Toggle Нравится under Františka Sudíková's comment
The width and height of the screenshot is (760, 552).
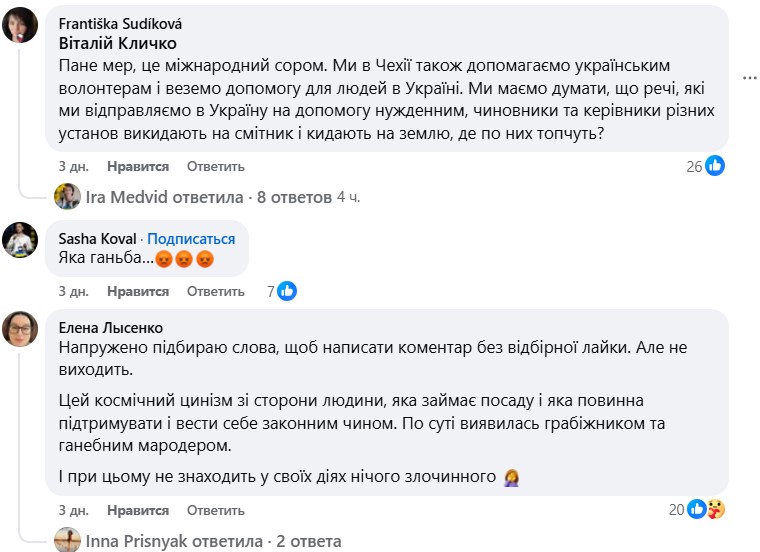pyautogui.click(x=138, y=166)
